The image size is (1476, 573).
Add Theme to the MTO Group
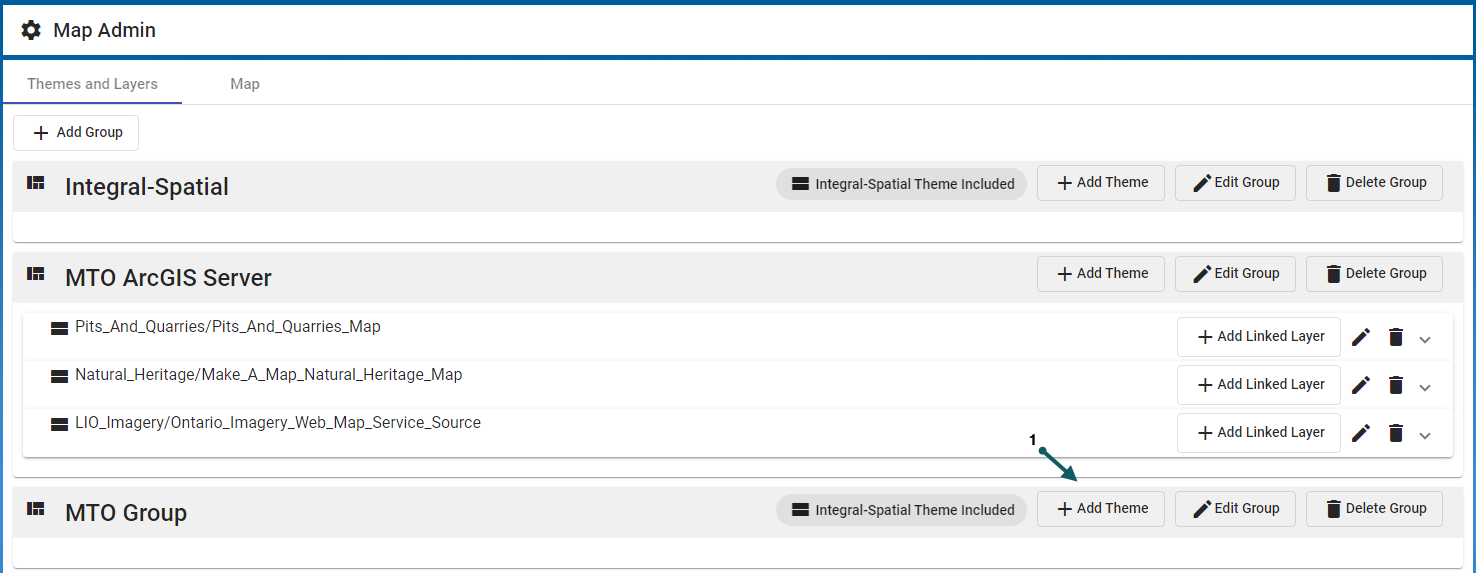1101,509
